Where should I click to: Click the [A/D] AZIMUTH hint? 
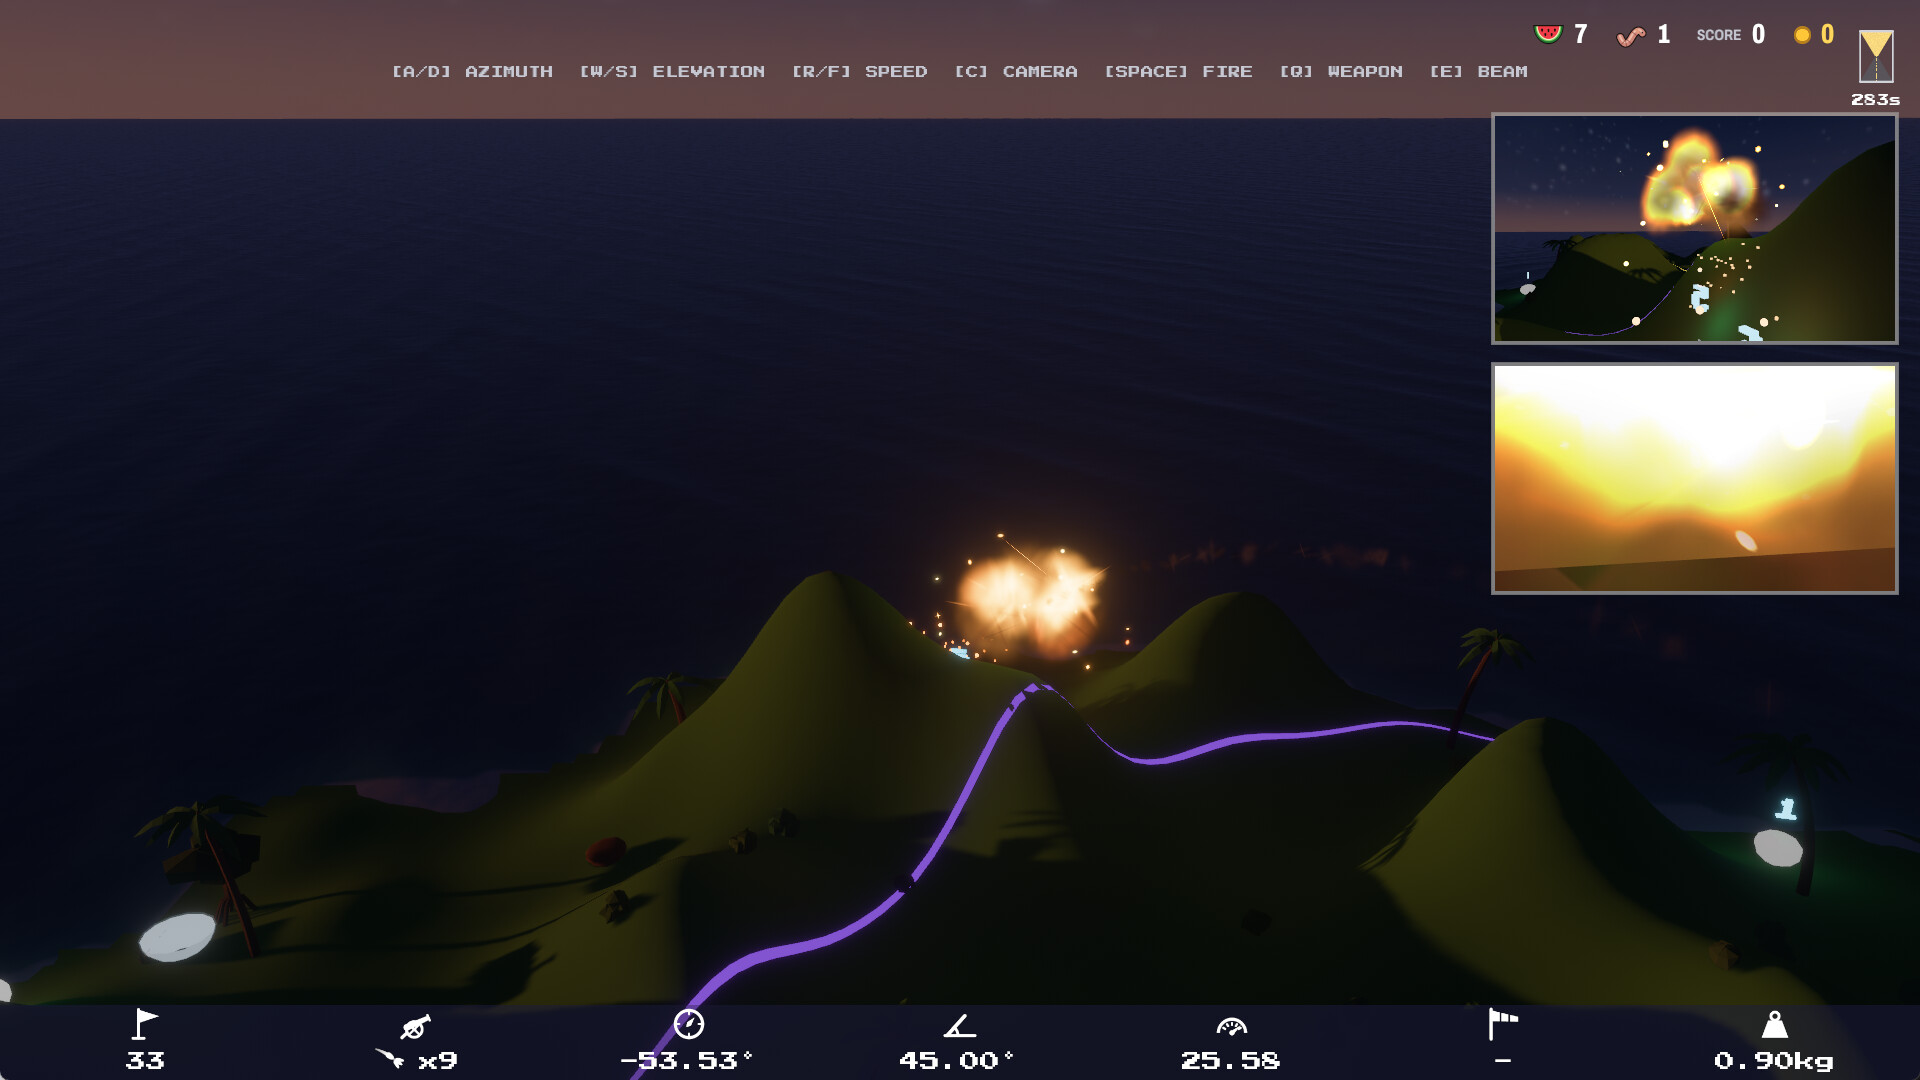coord(472,72)
